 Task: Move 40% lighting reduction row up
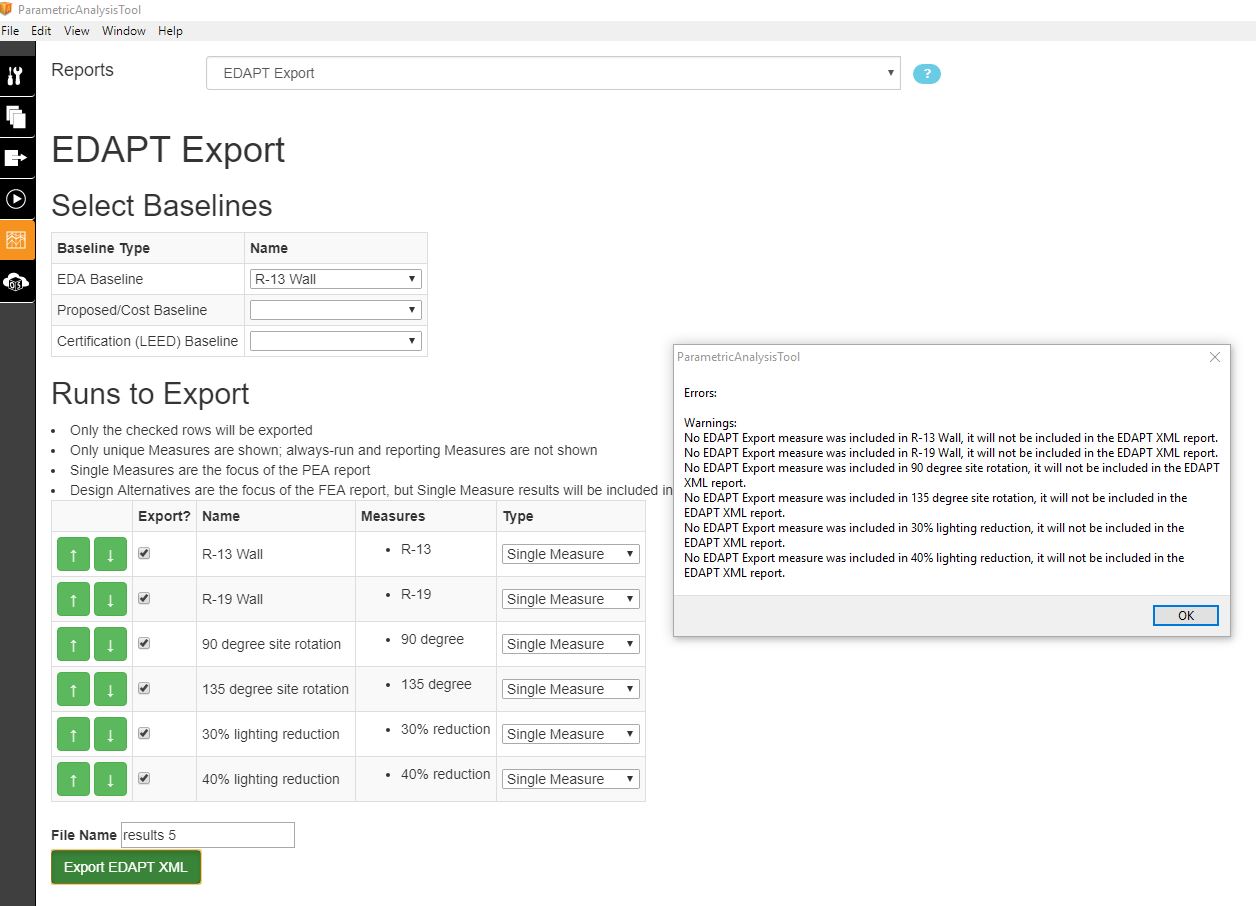coord(73,779)
